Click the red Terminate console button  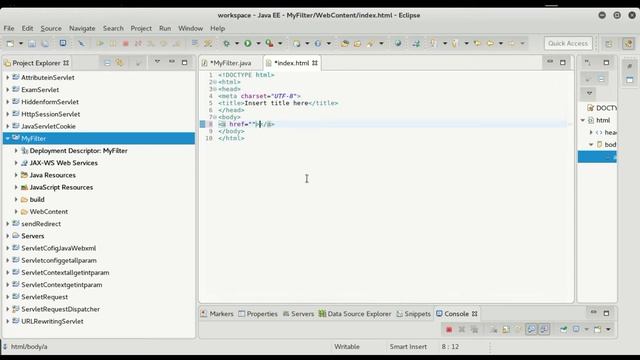[449, 329]
